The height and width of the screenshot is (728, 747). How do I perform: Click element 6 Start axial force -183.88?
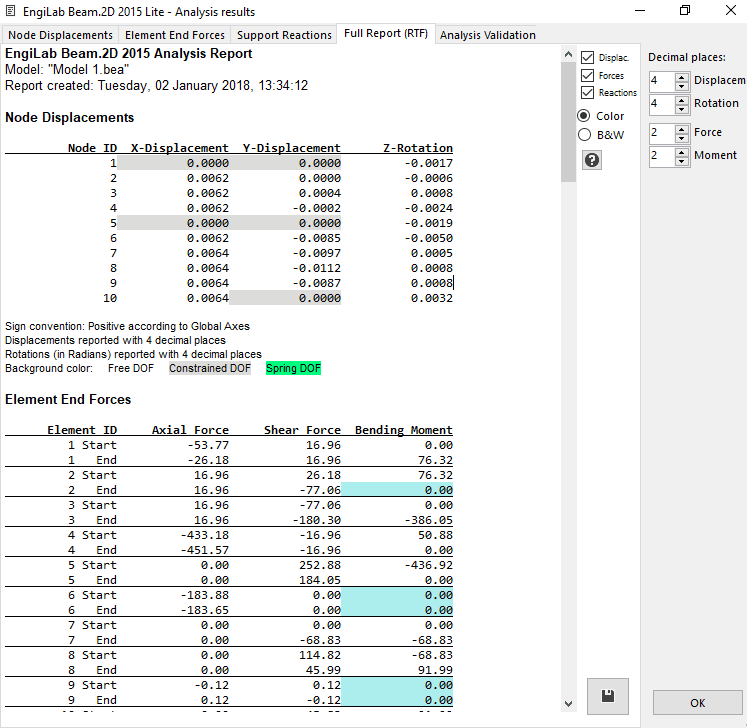click(x=205, y=595)
